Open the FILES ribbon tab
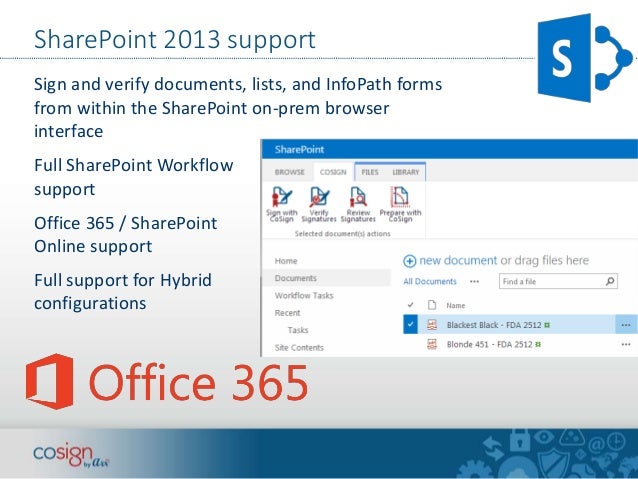Screen dimensions: 638x479 tap(370, 172)
